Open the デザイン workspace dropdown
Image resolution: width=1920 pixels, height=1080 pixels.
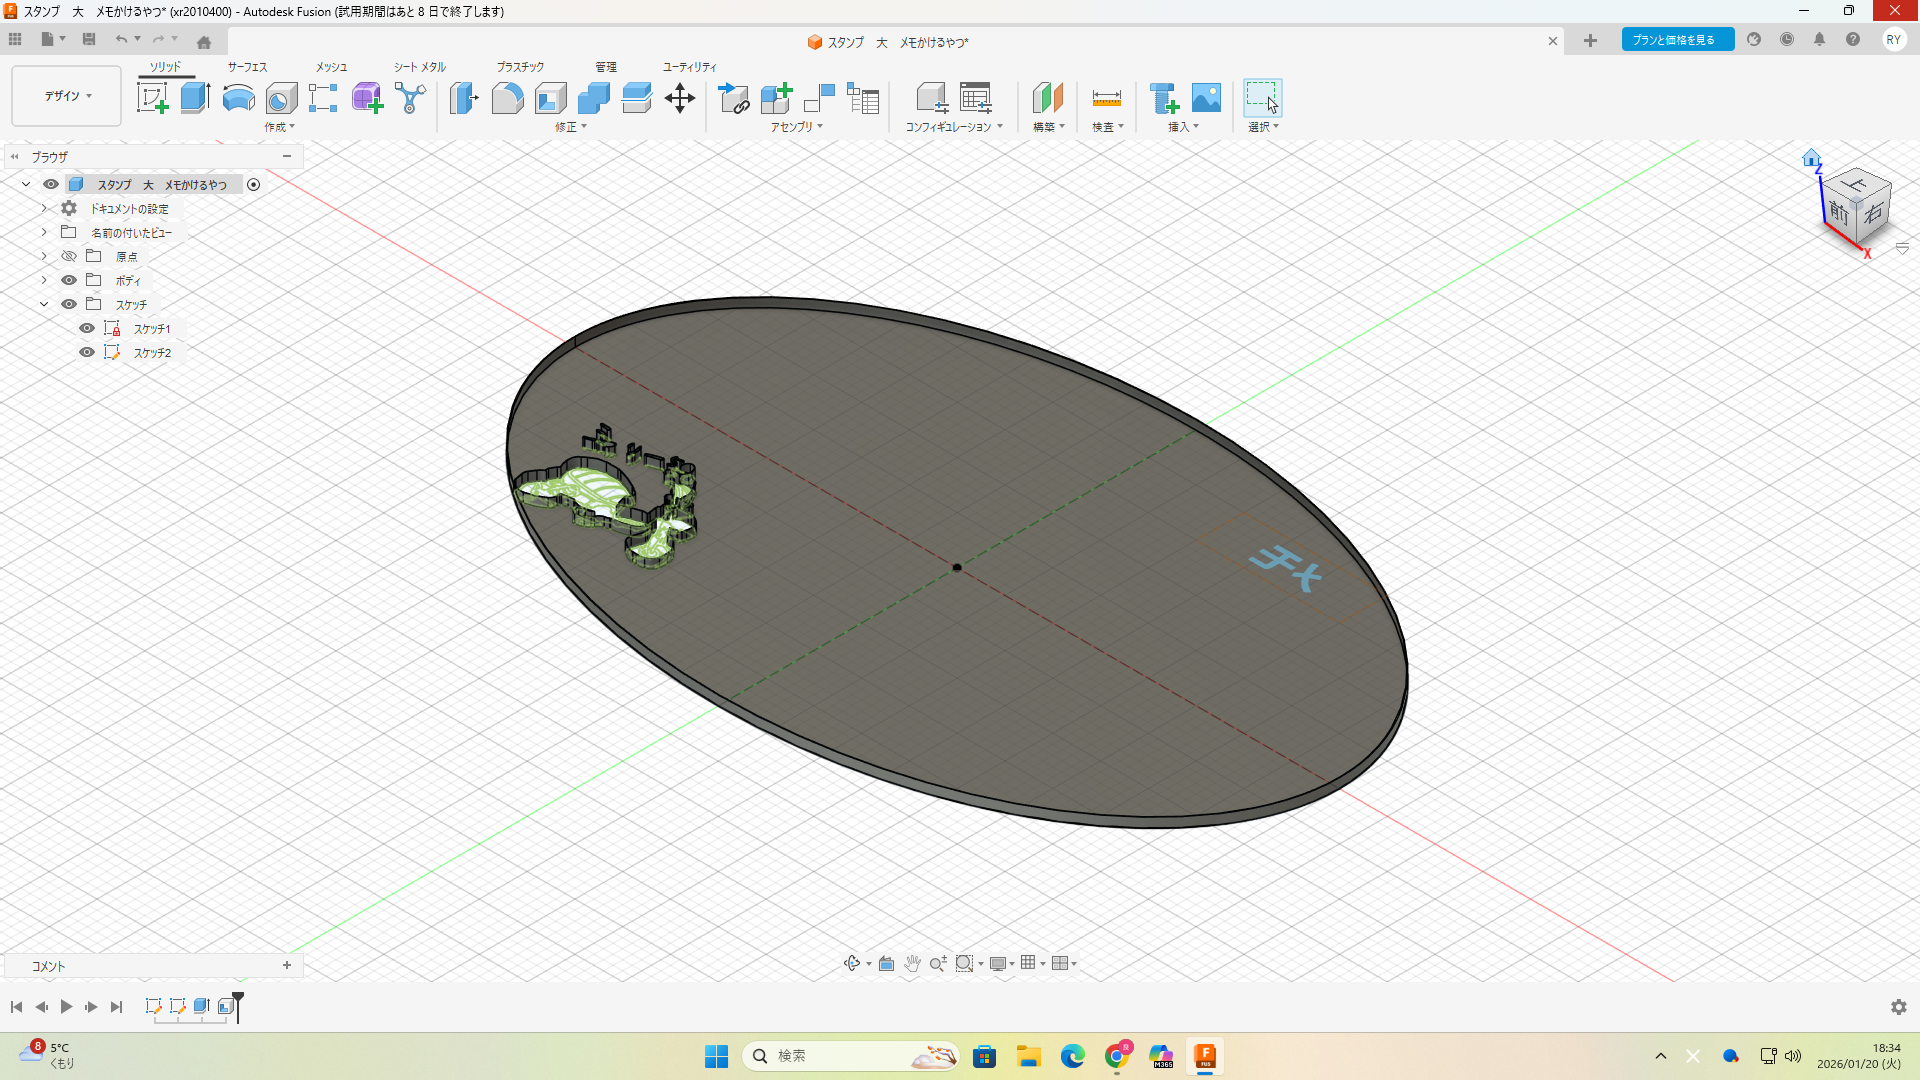(x=67, y=96)
